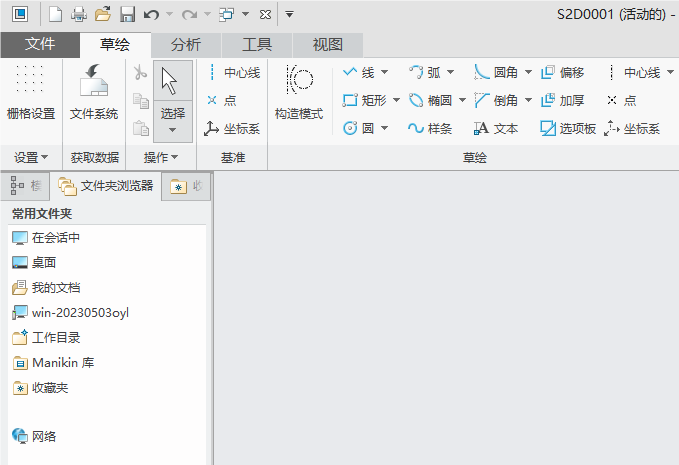Open the 选项板 palette tool
The width and height of the screenshot is (679, 465).
[x=568, y=129]
